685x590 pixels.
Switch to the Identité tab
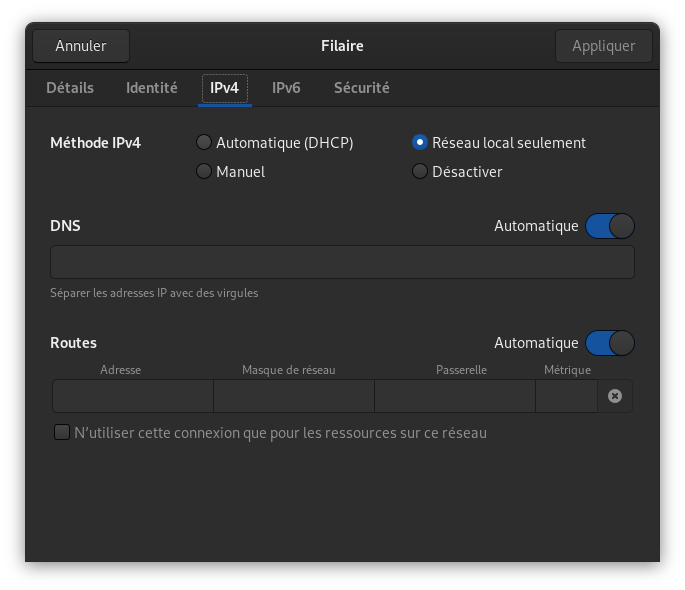click(152, 88)
